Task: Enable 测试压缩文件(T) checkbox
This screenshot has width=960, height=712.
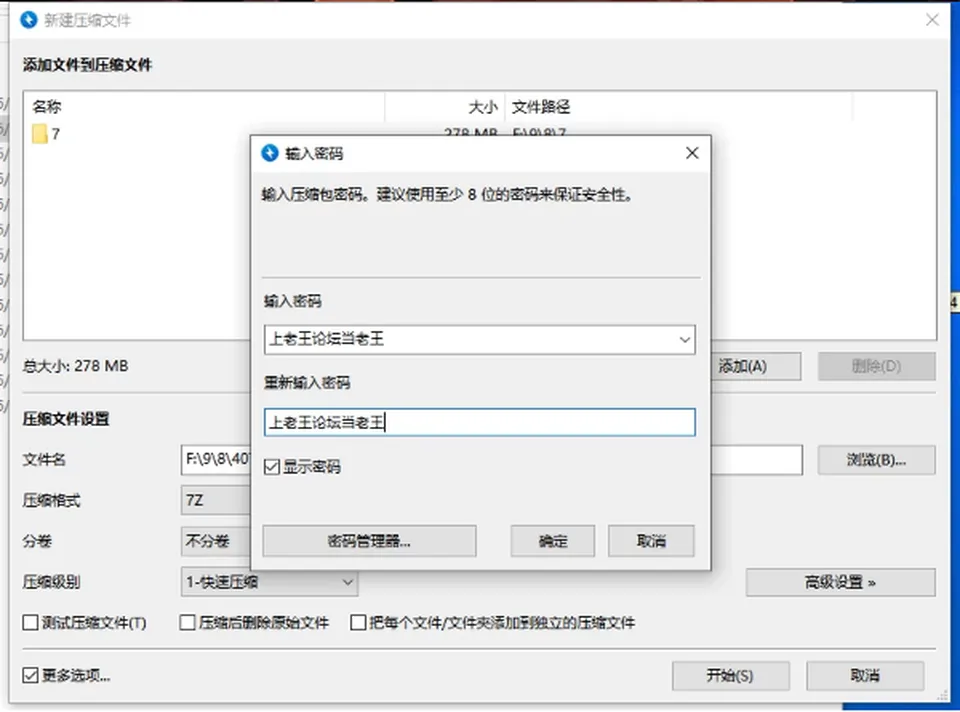Action: click(30, 623)
